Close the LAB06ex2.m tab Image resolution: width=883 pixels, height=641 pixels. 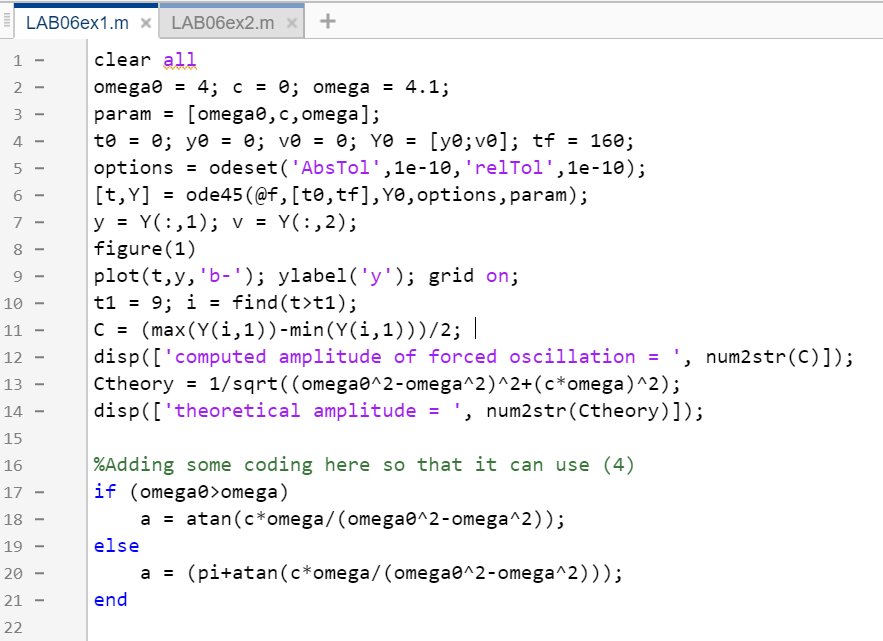point(291,23)
